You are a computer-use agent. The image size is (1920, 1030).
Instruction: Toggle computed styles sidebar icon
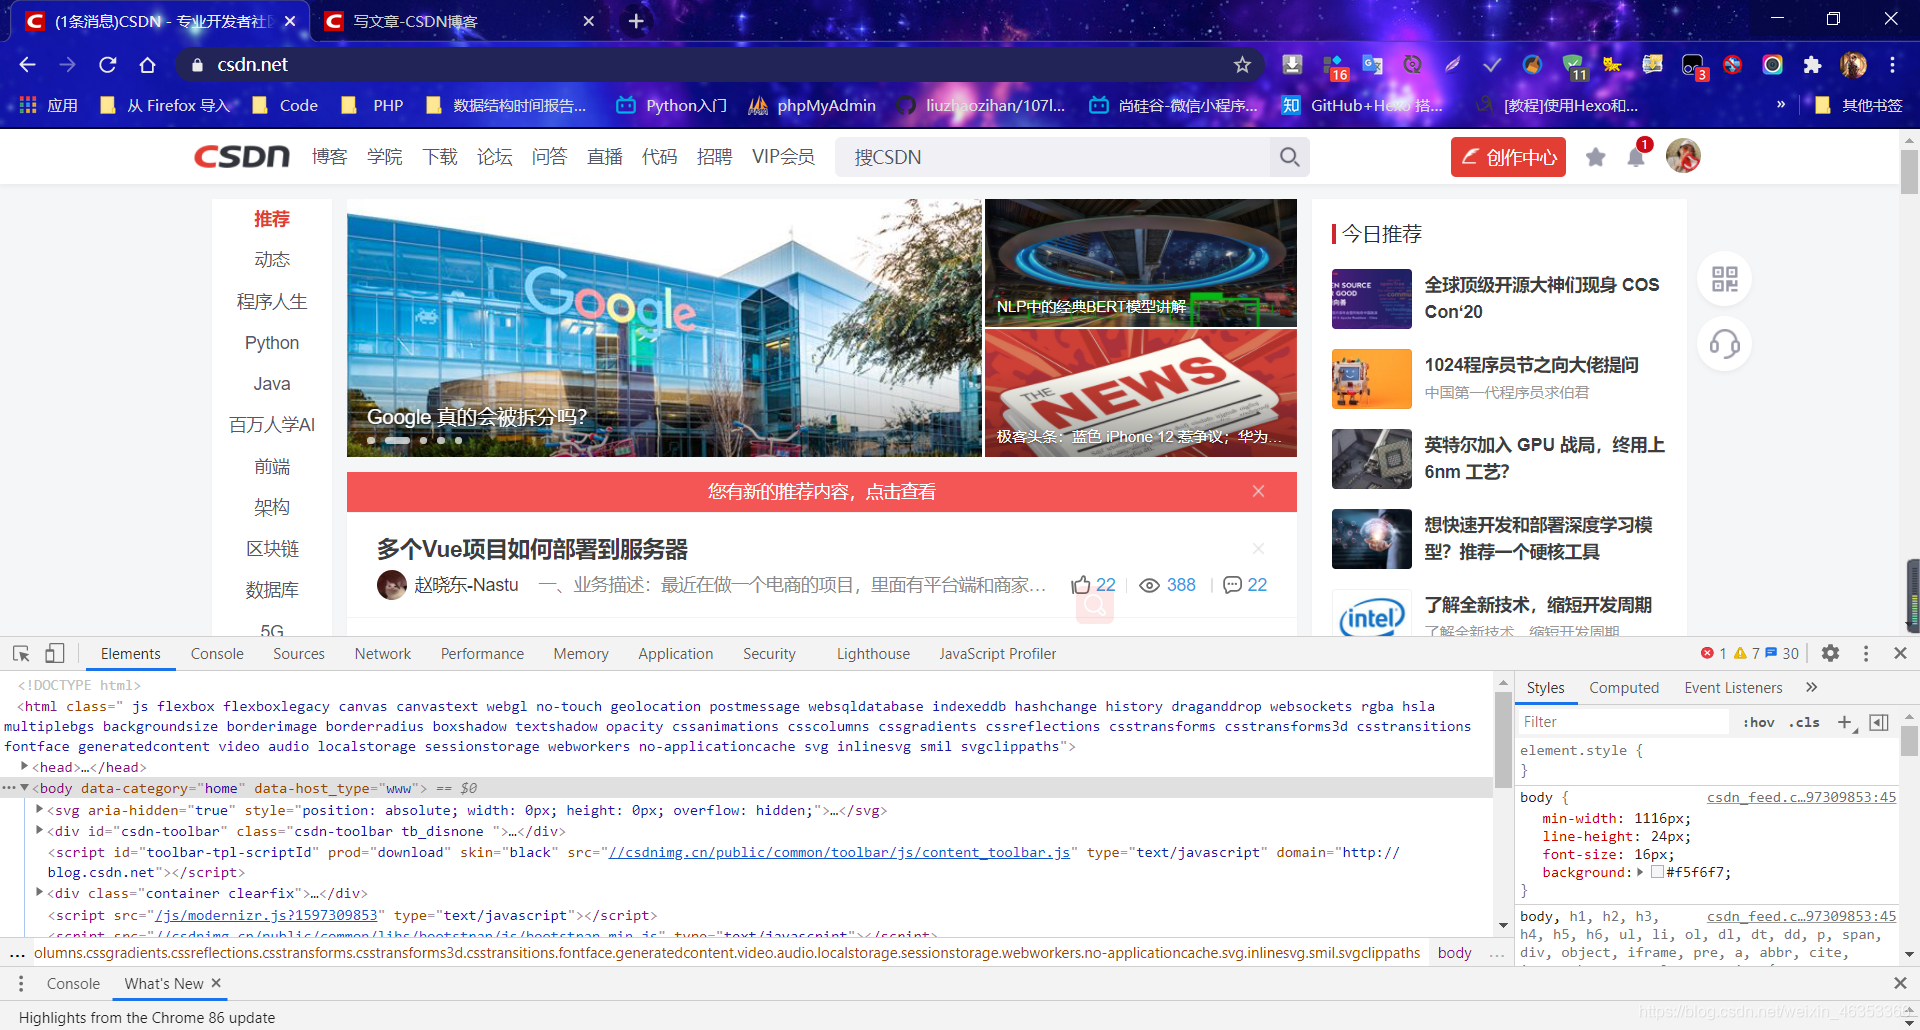(1879, 722)
